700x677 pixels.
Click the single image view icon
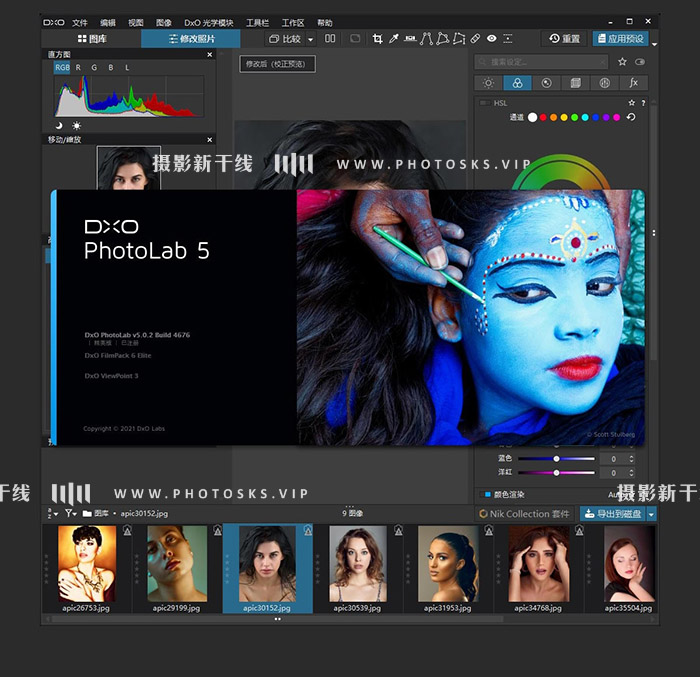(355, 39)
